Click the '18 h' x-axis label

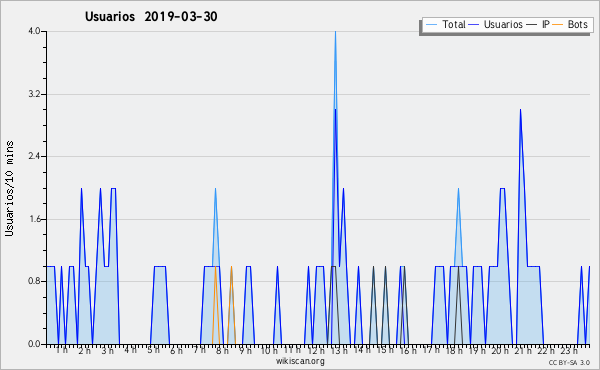[454, 350]
